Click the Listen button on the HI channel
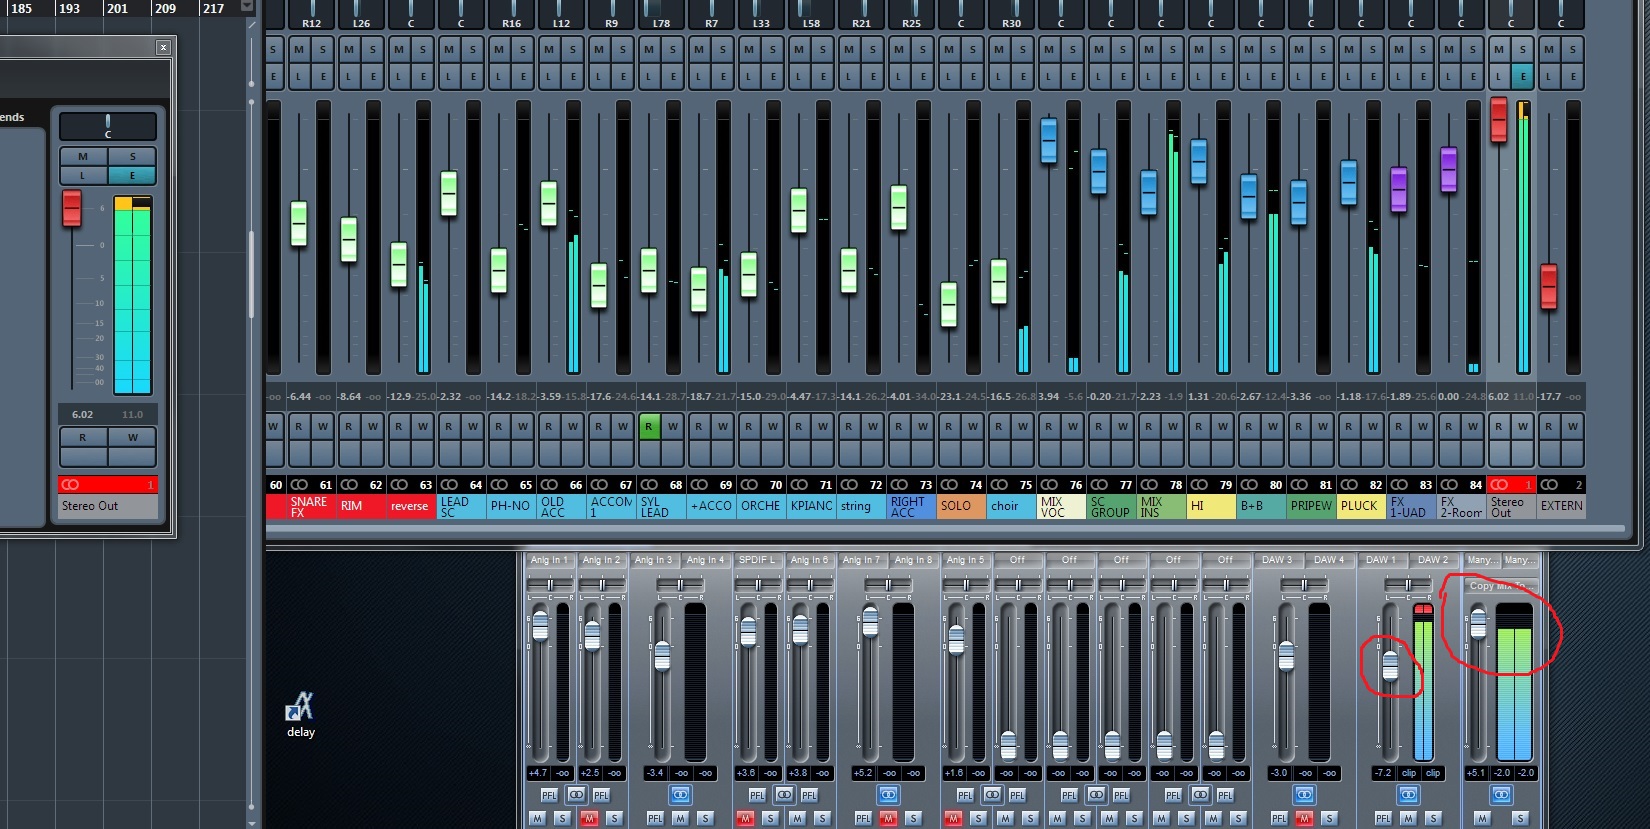Viewport: 1650px width, 829px height. pos(1199,76)
